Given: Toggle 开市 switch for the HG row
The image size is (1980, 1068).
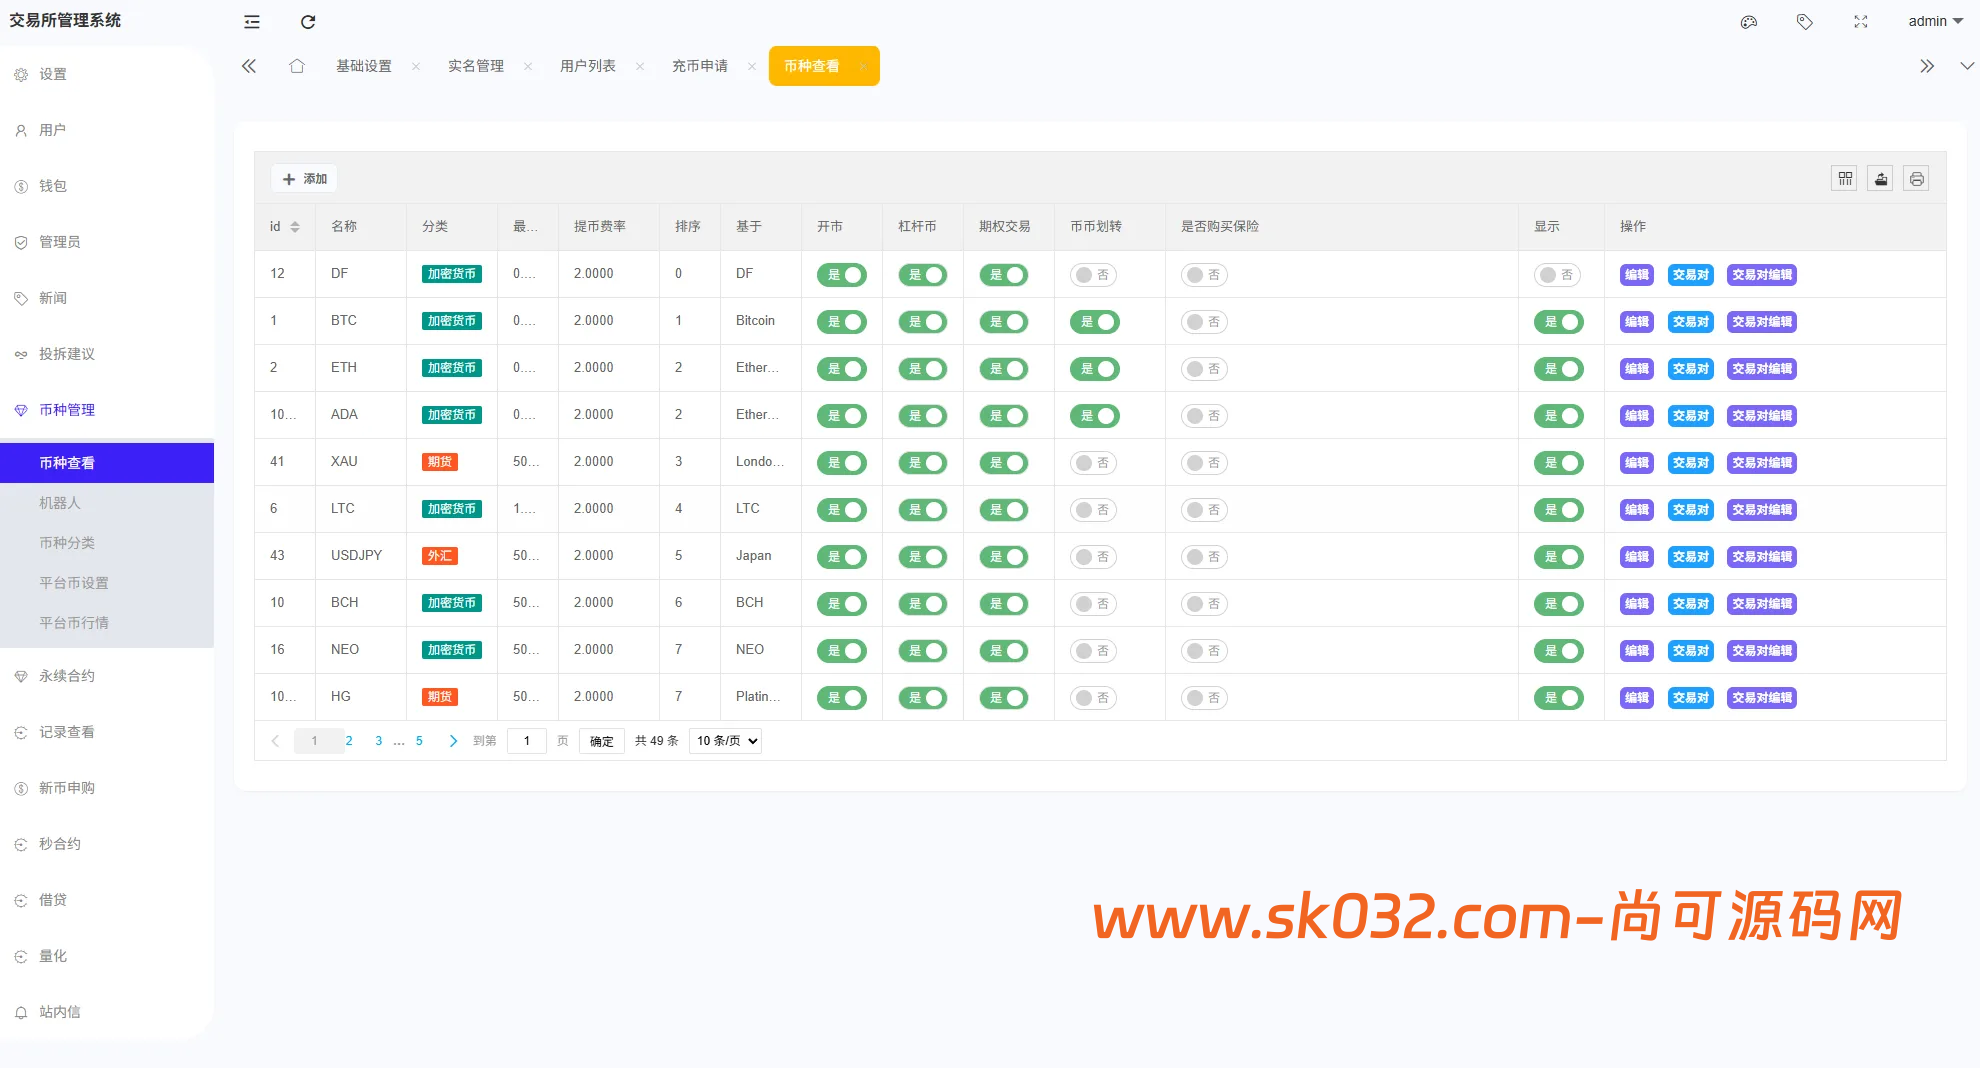Looking at the screenshot, I should [842, 698].
